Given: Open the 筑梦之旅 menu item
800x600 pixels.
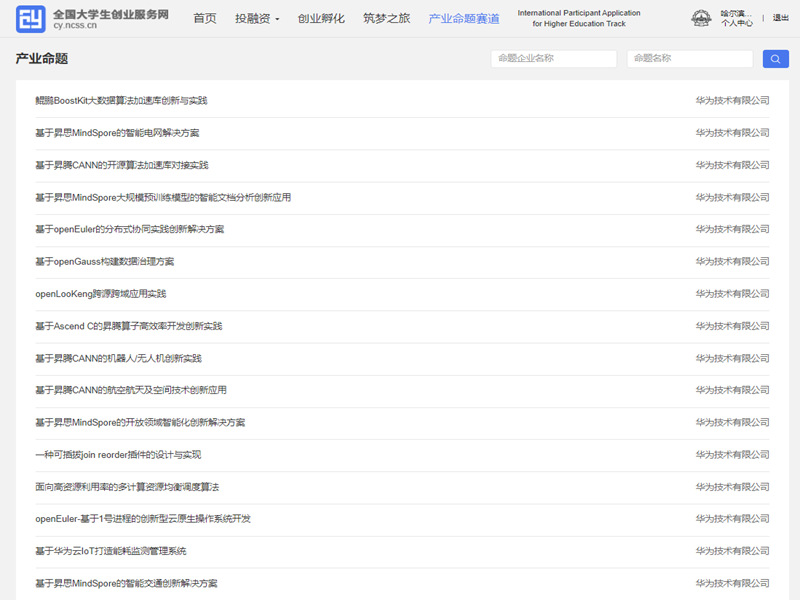Looking at the screenshot, I should click(x=386, y=19).
